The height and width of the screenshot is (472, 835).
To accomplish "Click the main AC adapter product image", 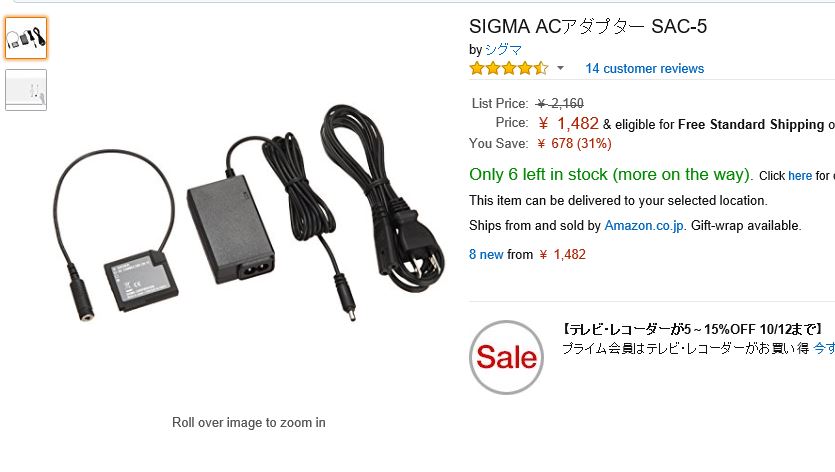I will pos(249,214).
